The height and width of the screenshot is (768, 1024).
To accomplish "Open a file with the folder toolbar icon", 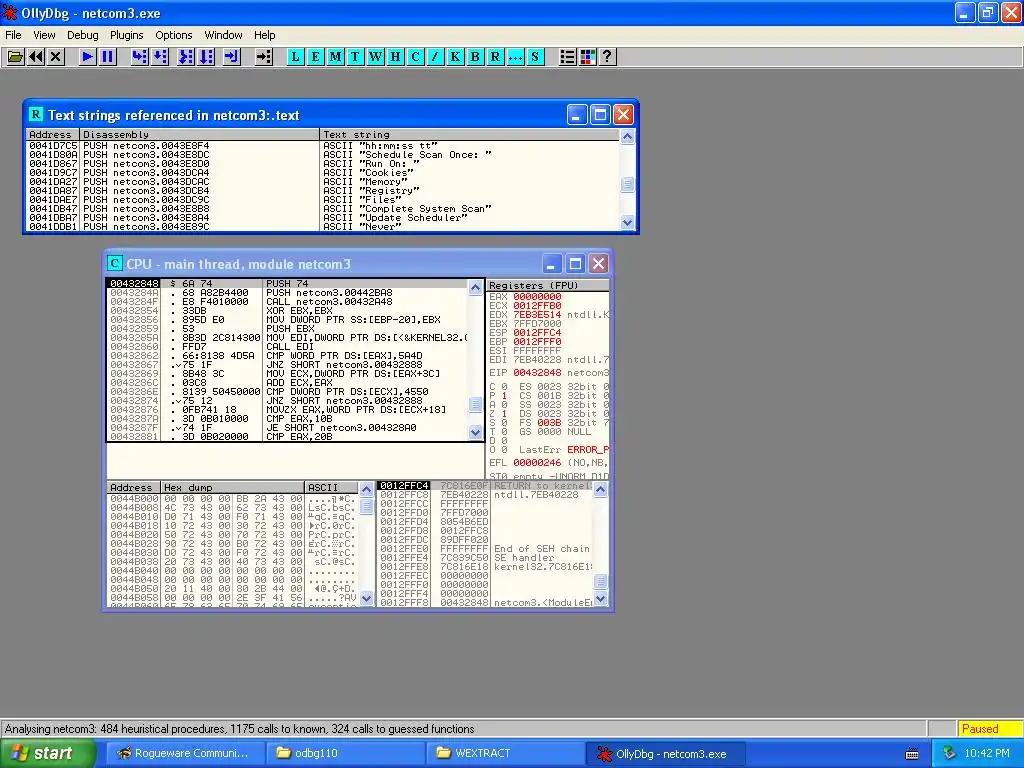I will pos(15,57).
